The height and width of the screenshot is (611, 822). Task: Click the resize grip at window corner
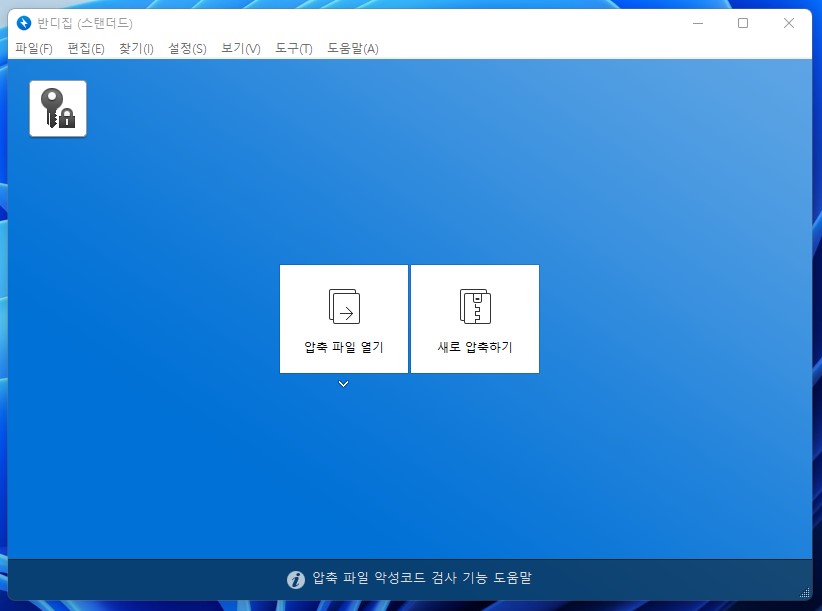pyautogui.click(x=805, y=593)
